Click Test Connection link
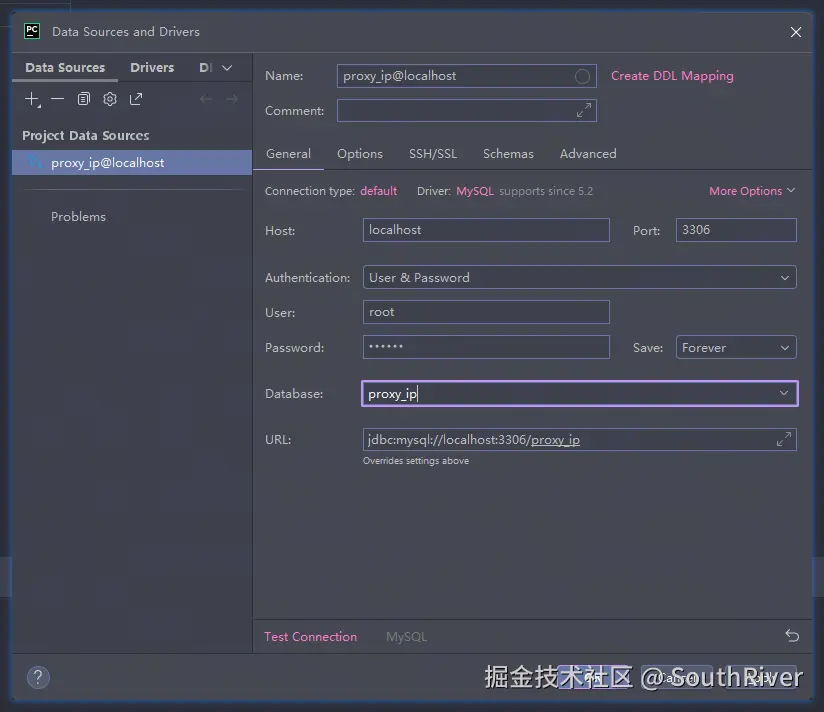The image size is (824, 712). click(x=310, y=637)
